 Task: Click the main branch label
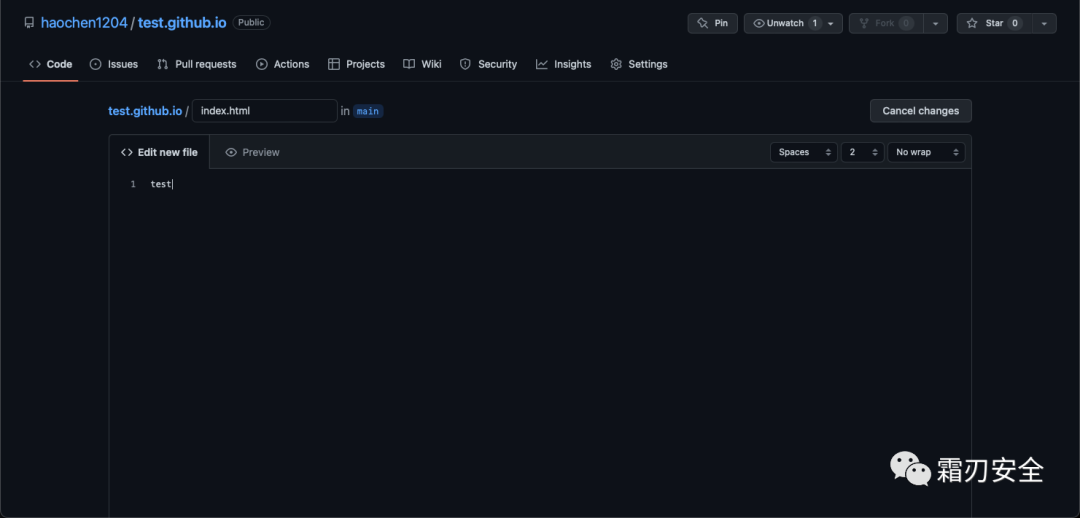click(368, 111)
